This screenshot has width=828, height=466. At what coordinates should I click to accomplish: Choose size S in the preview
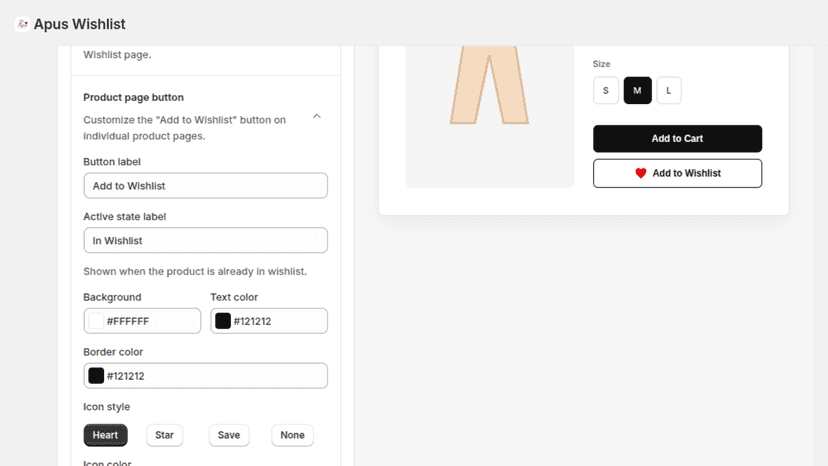(x=606, y=90)
